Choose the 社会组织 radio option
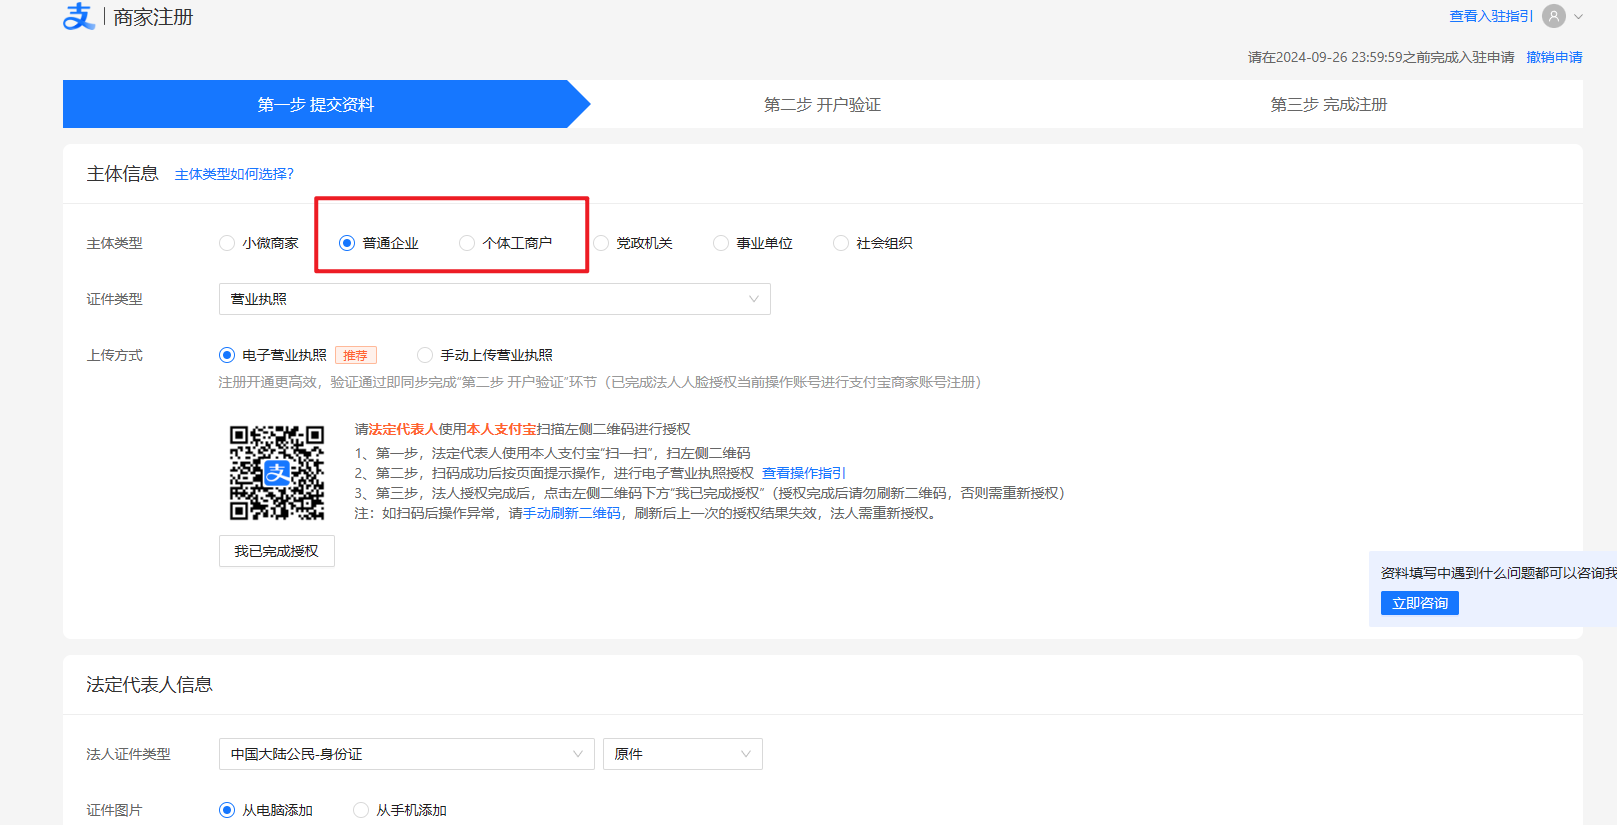The height and width of the screenshot is (825, 1617). (841, 243)
